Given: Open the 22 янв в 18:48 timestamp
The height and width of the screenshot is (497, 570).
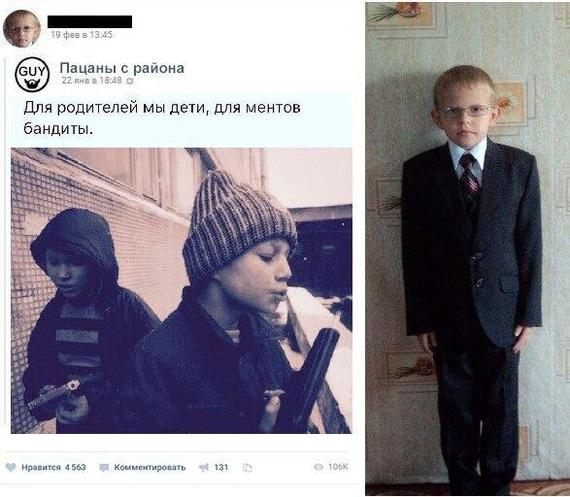Looking at the screenshot, I should 92,80.
